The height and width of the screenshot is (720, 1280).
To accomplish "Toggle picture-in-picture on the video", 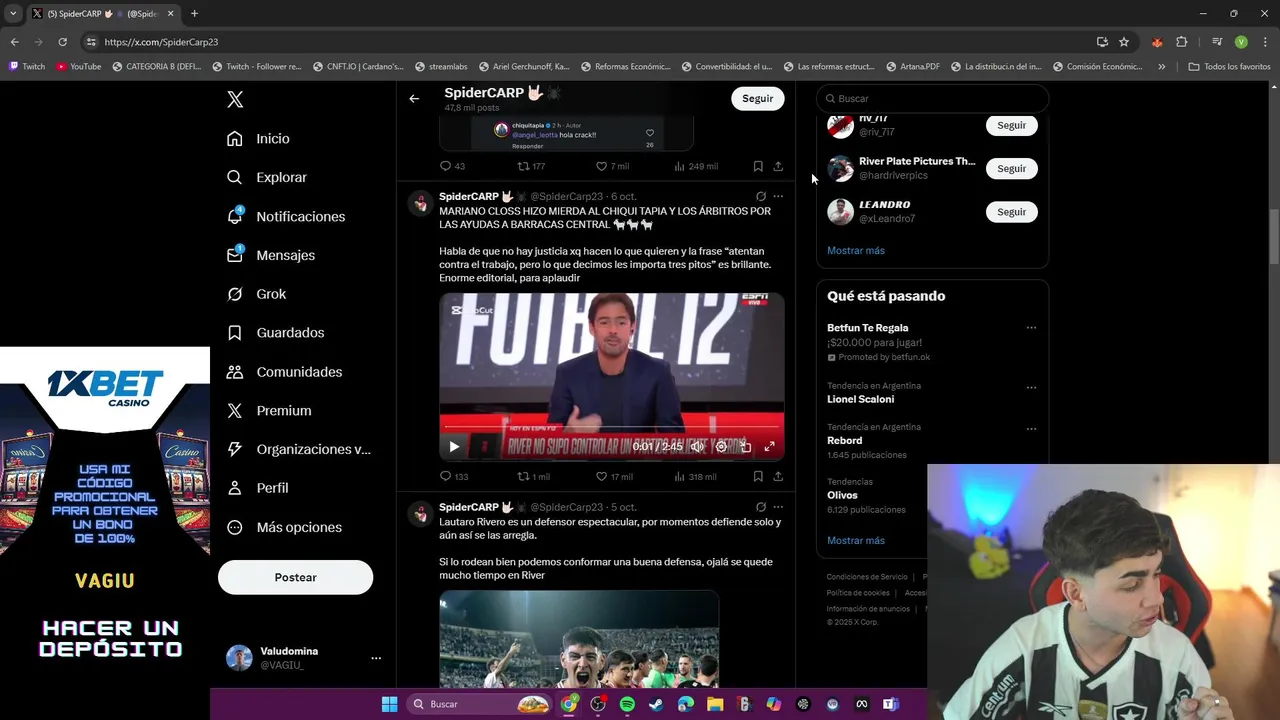I will coord(745,447).
